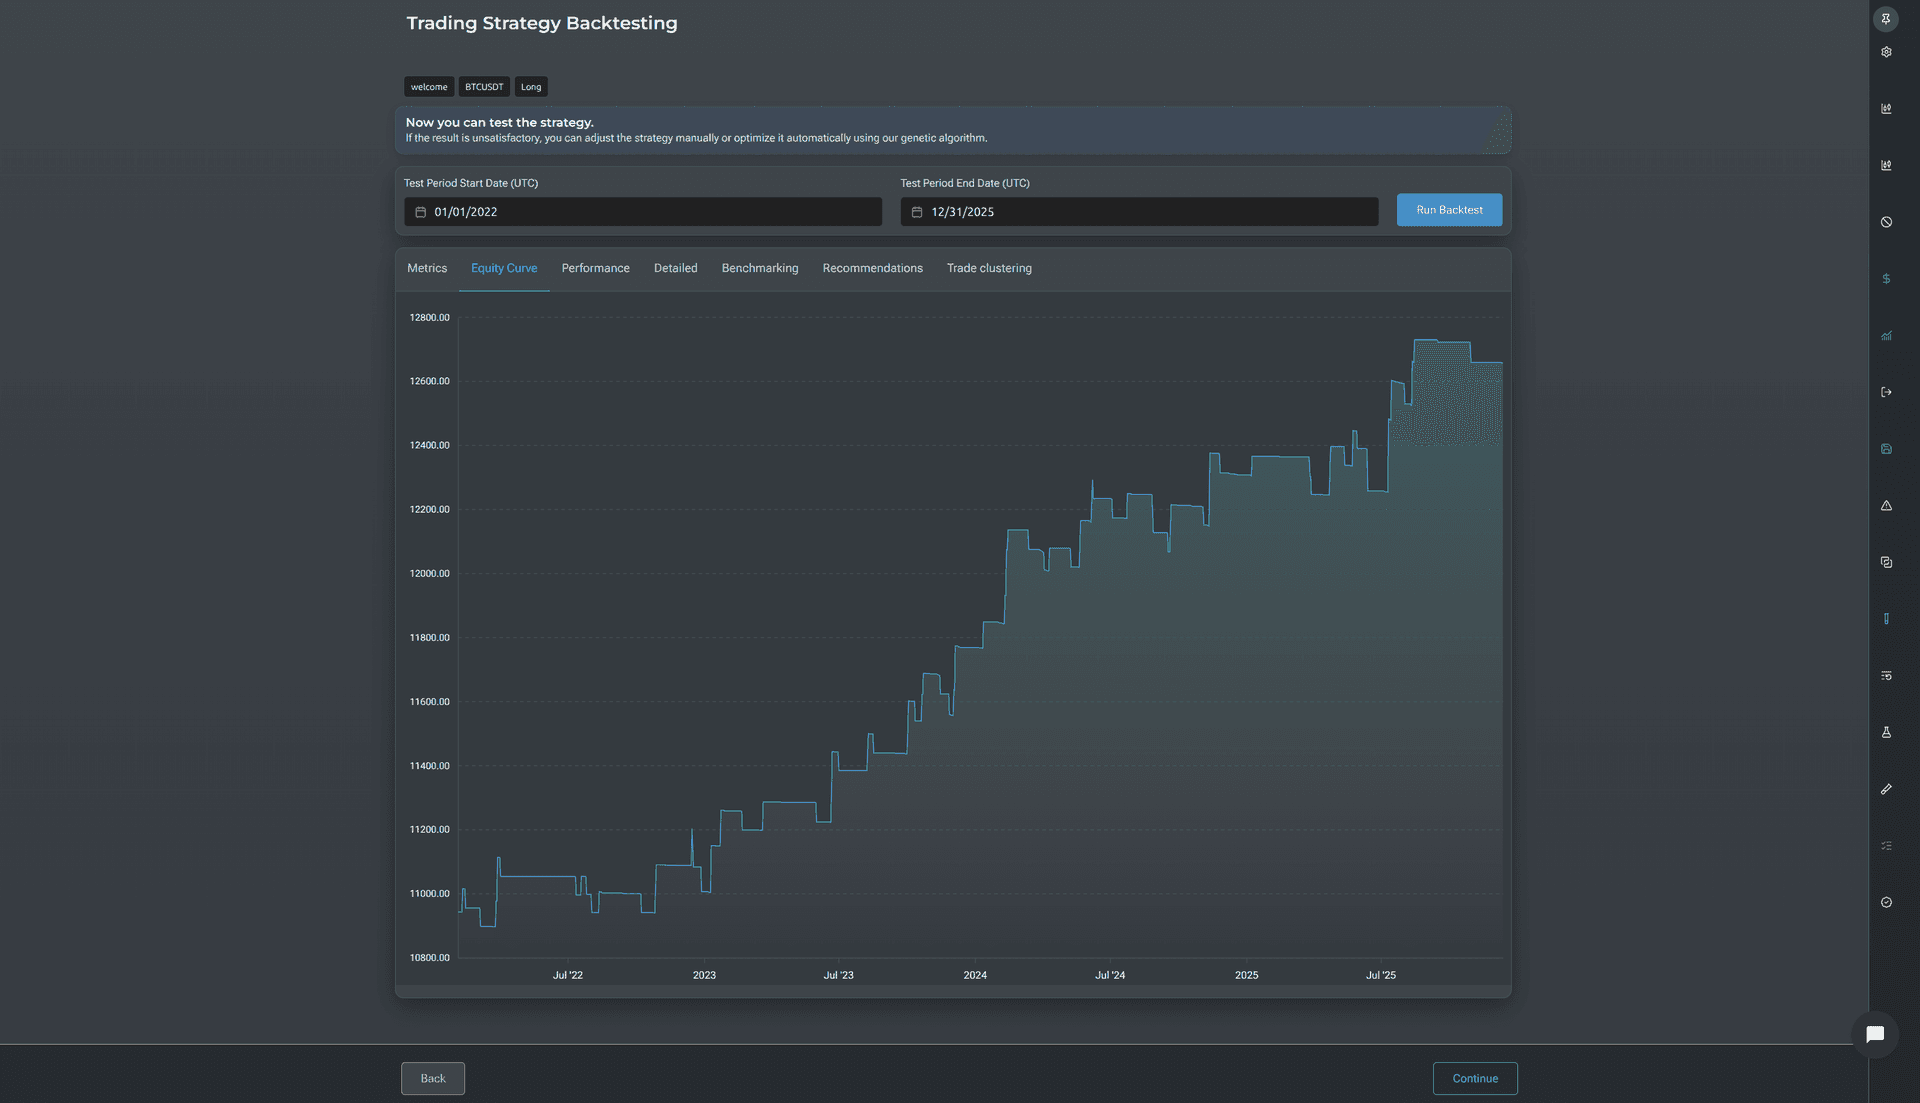Switch to the Metrics tab
This screenshot has width=1920, height=1103.
[x=427, y=268]
